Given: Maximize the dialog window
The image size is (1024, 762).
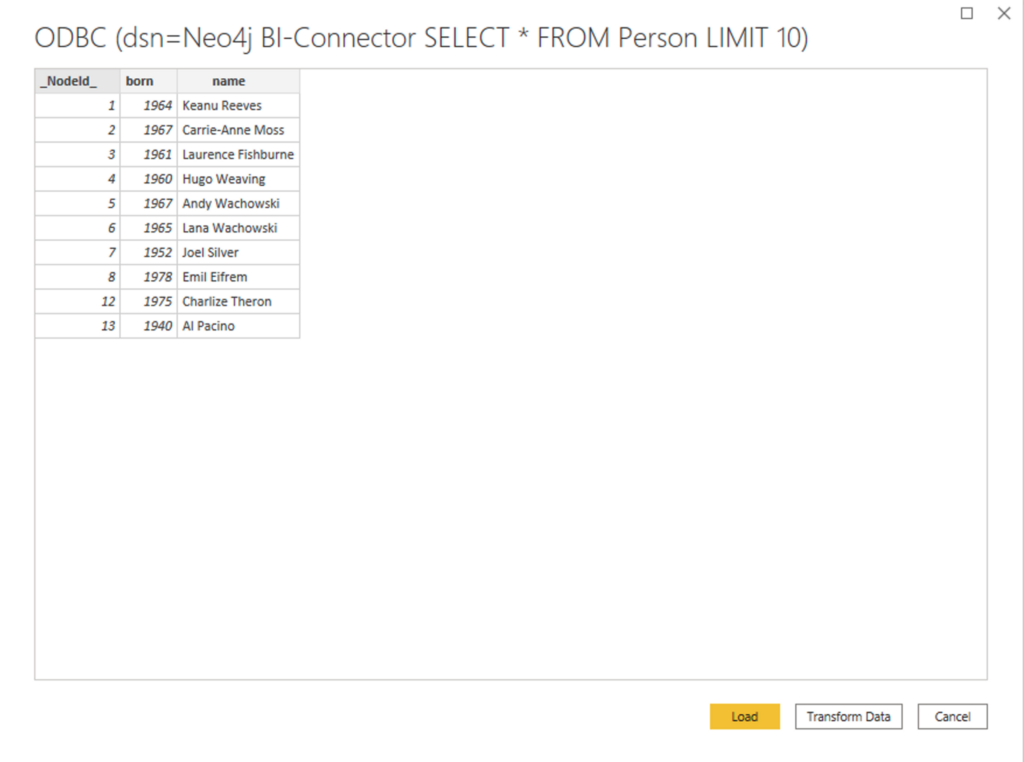Looking at the screenshot, I should pos(967,13).
